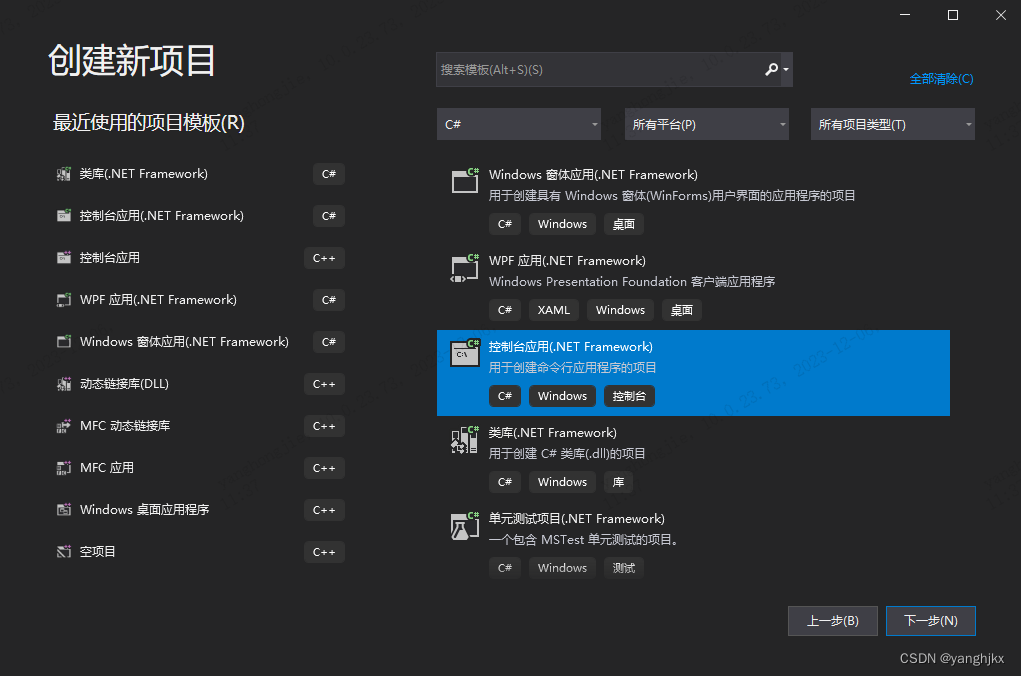The image size is (1021, 676).
Task: Click the MFC 动态链接库 icon
Action: [62, 425]
